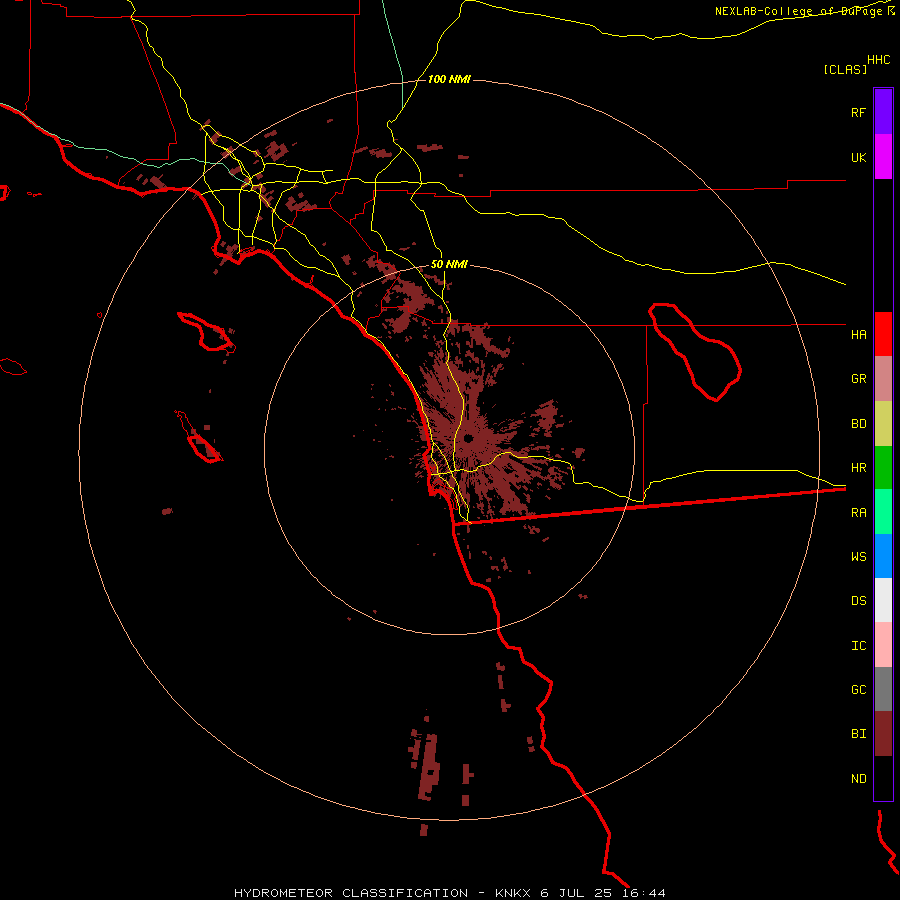Click the radar site center dot
The width and height of the screenshot is (900, 900).
click(468, 439)
